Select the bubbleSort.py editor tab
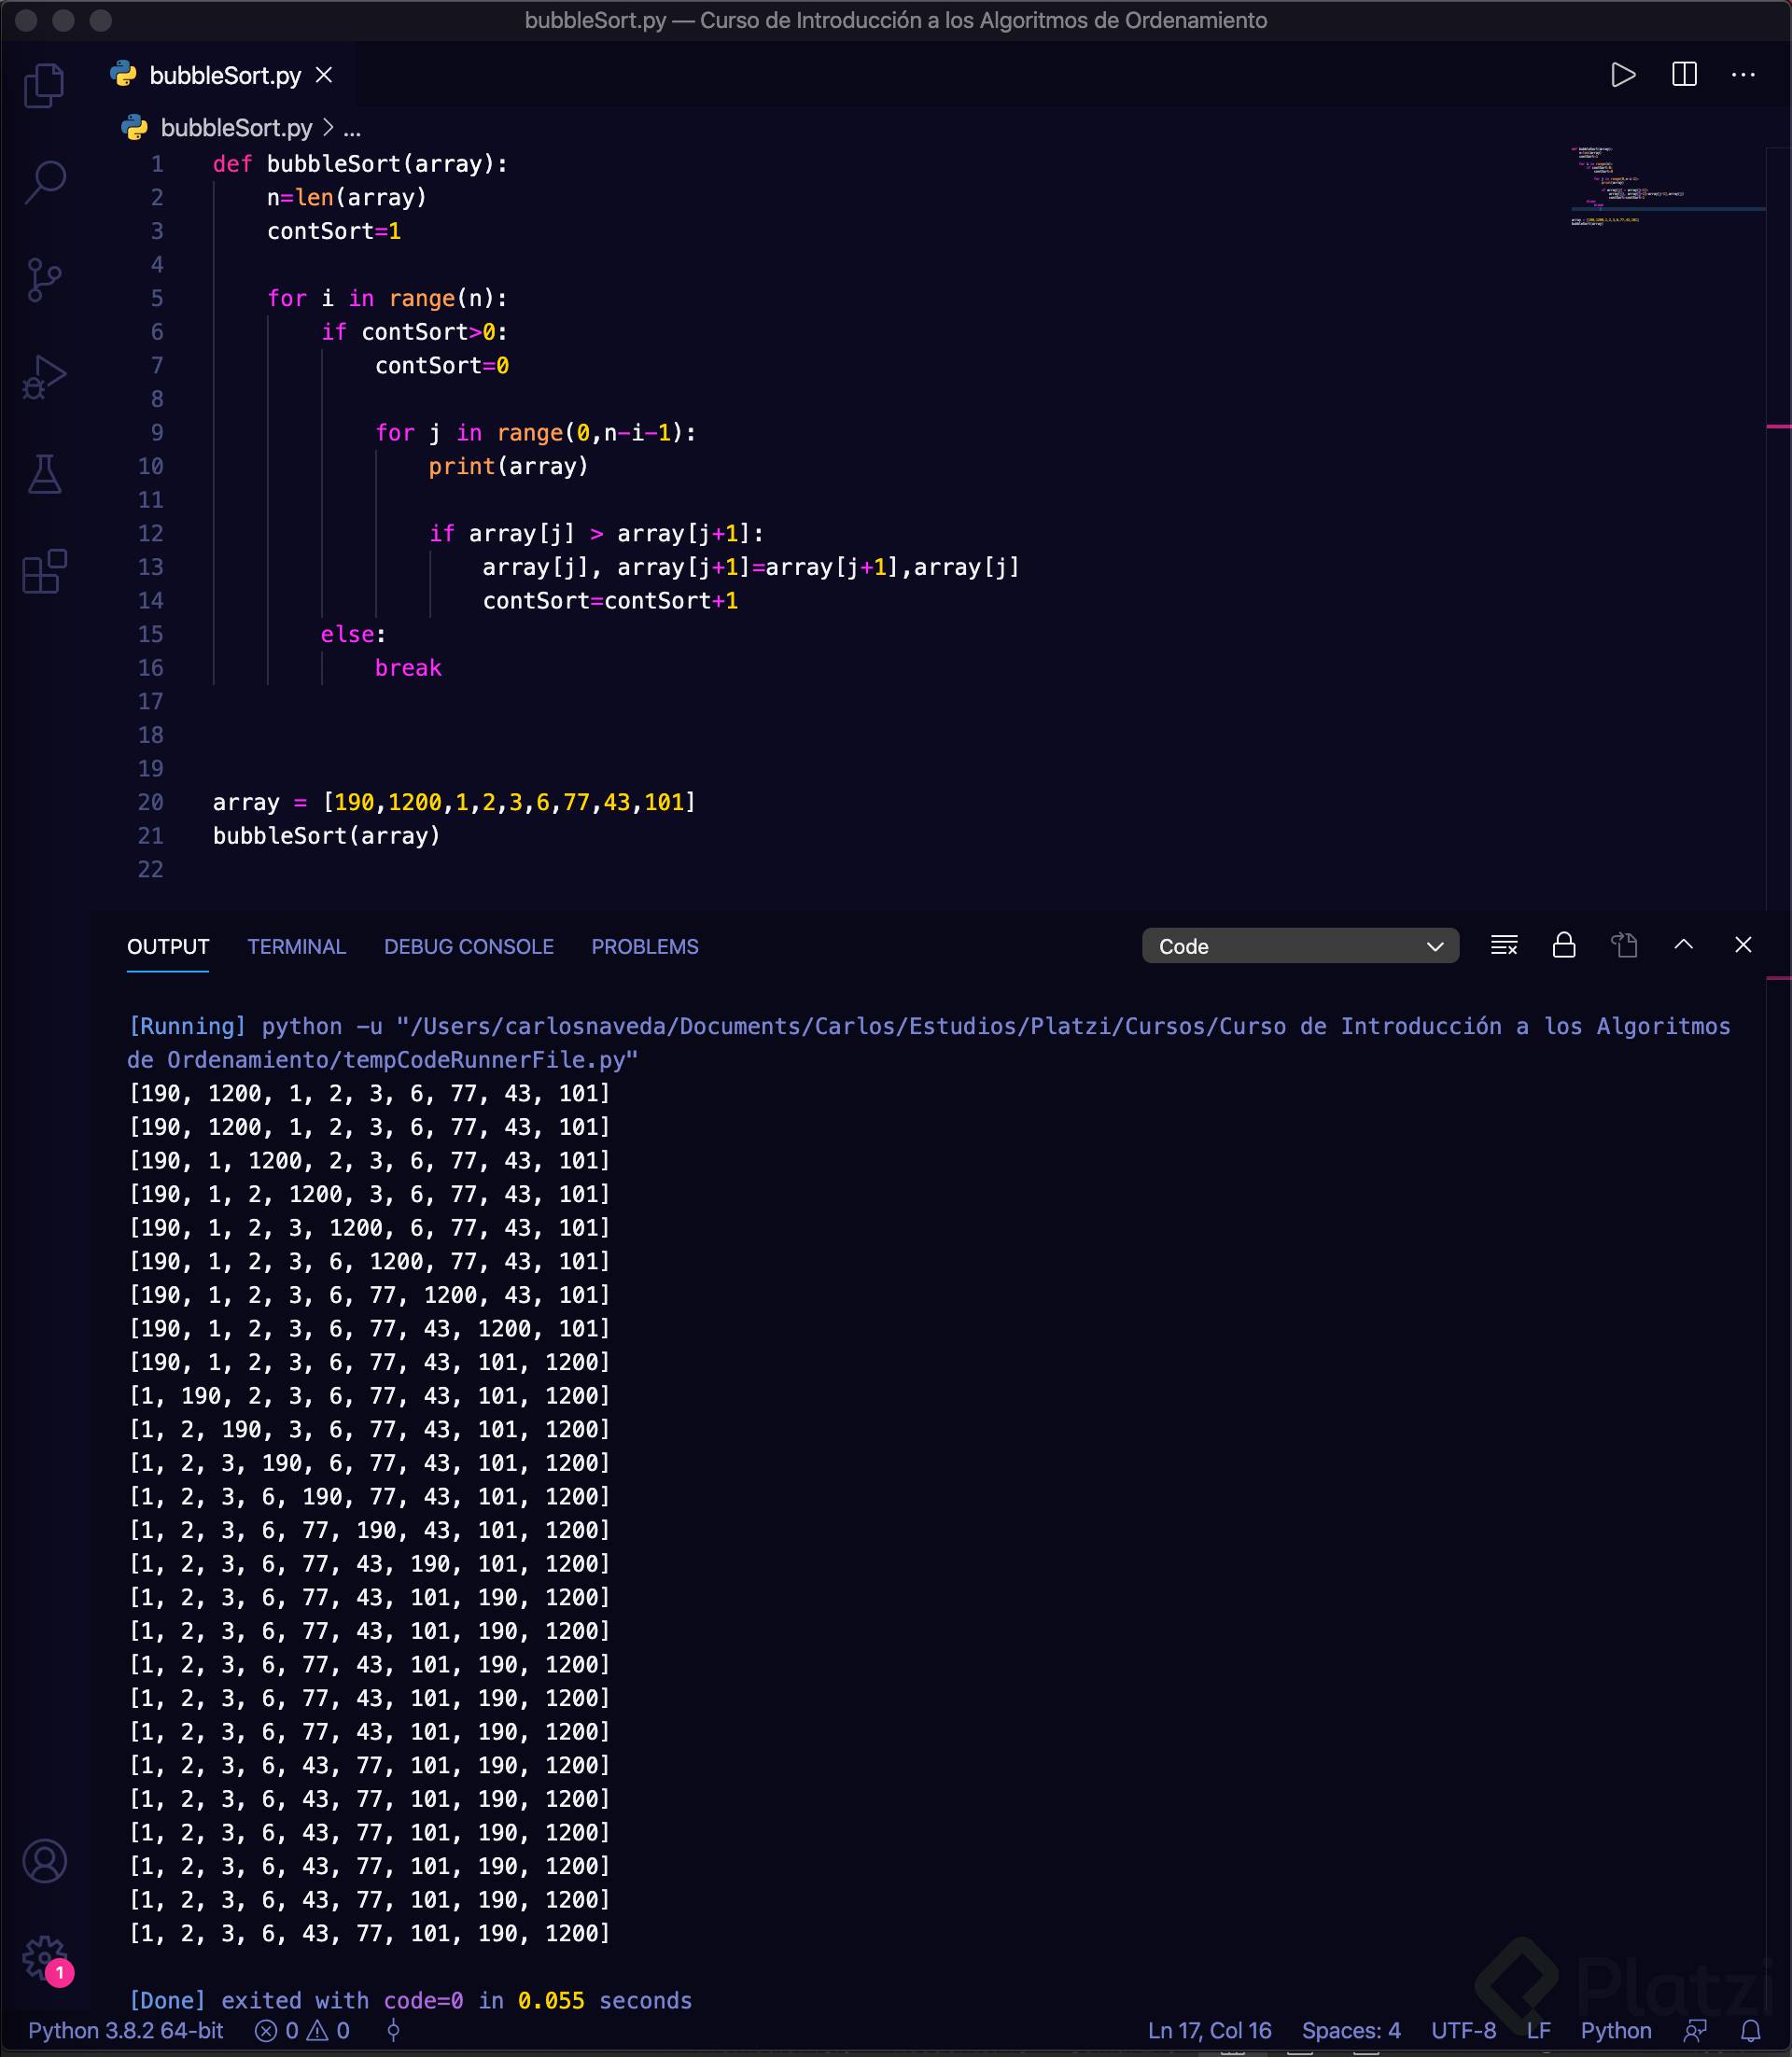 [224, 75]
